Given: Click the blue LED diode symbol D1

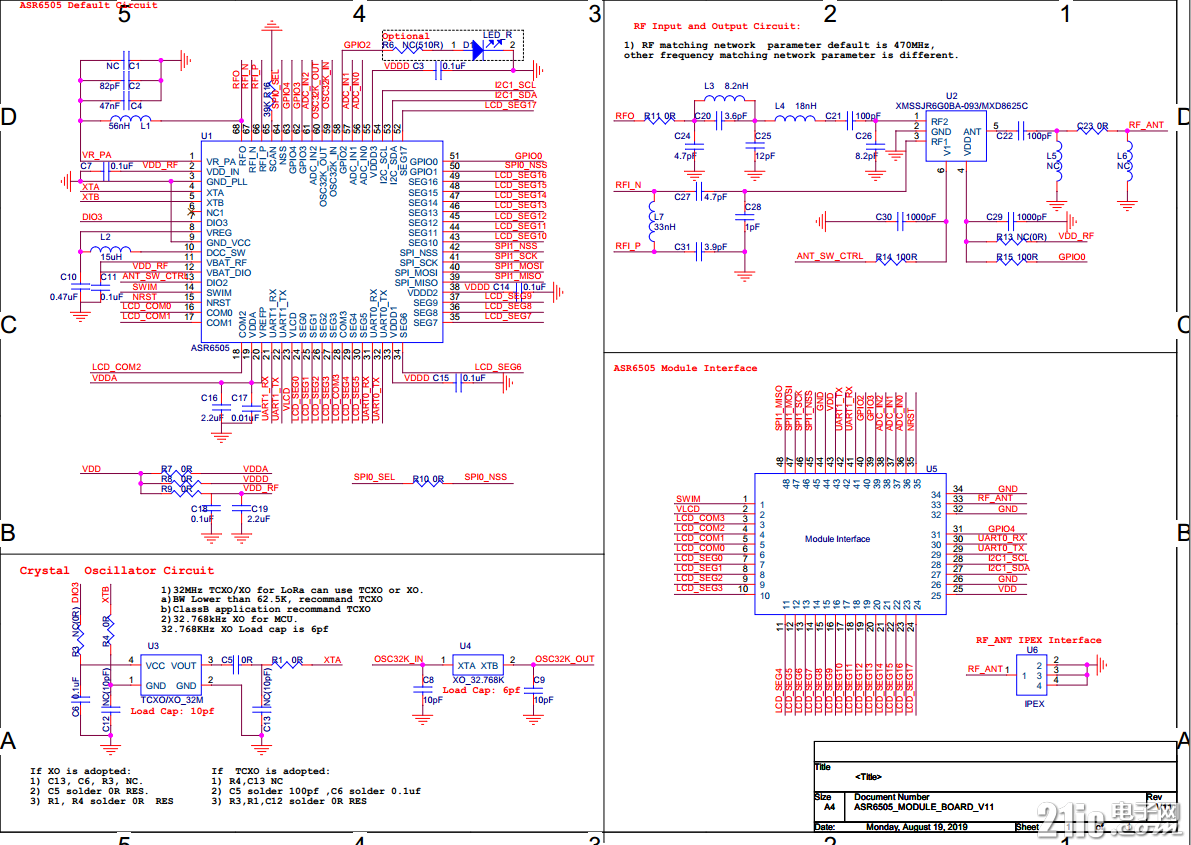Looking at the screenshot, I should click(x=478, y=50).
